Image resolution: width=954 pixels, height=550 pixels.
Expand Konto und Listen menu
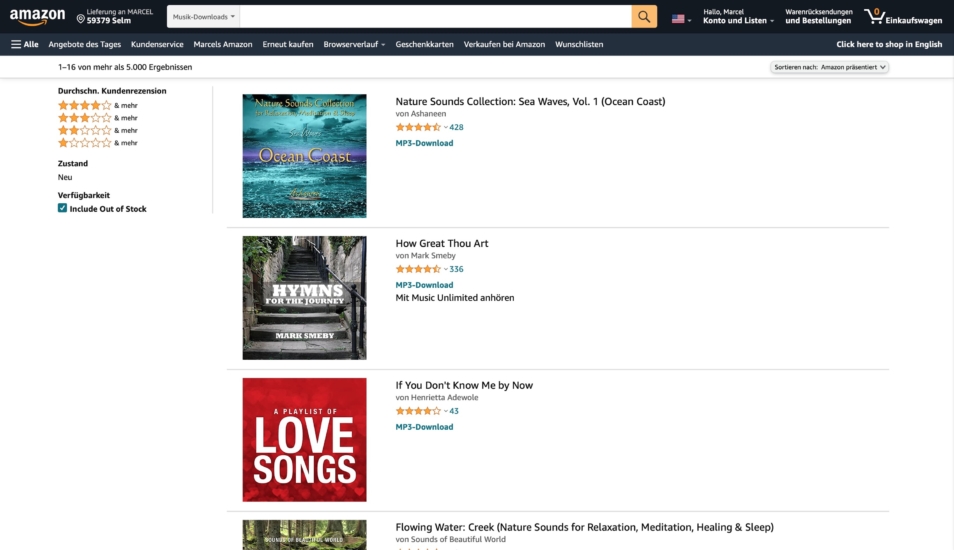[x=738, y=21]
